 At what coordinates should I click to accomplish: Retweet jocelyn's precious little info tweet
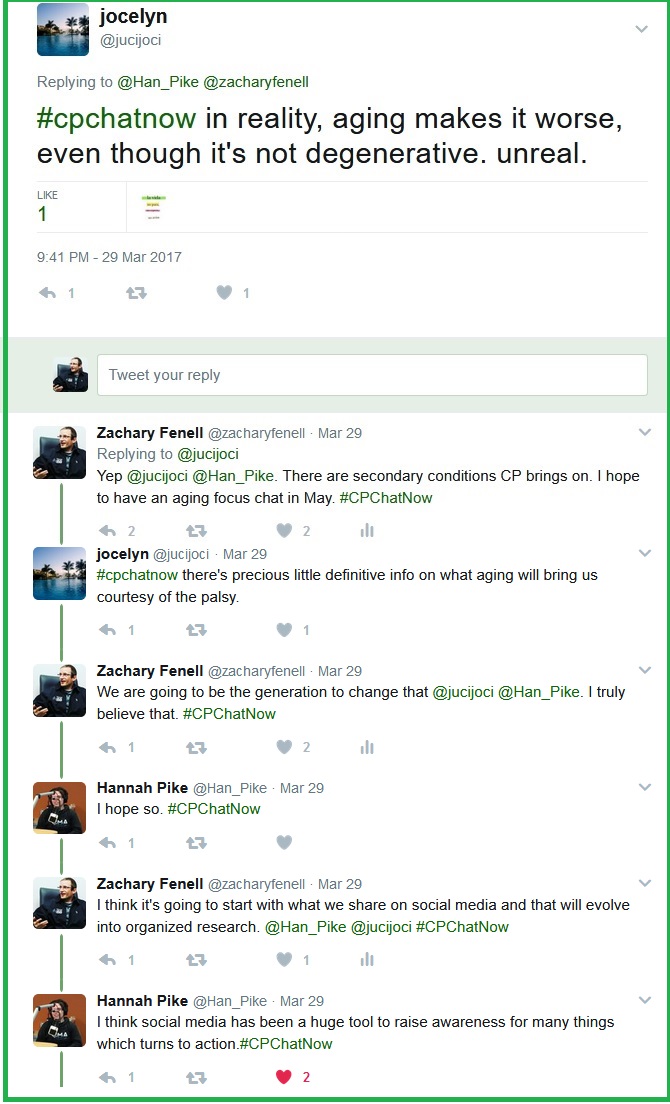point(197,630)
